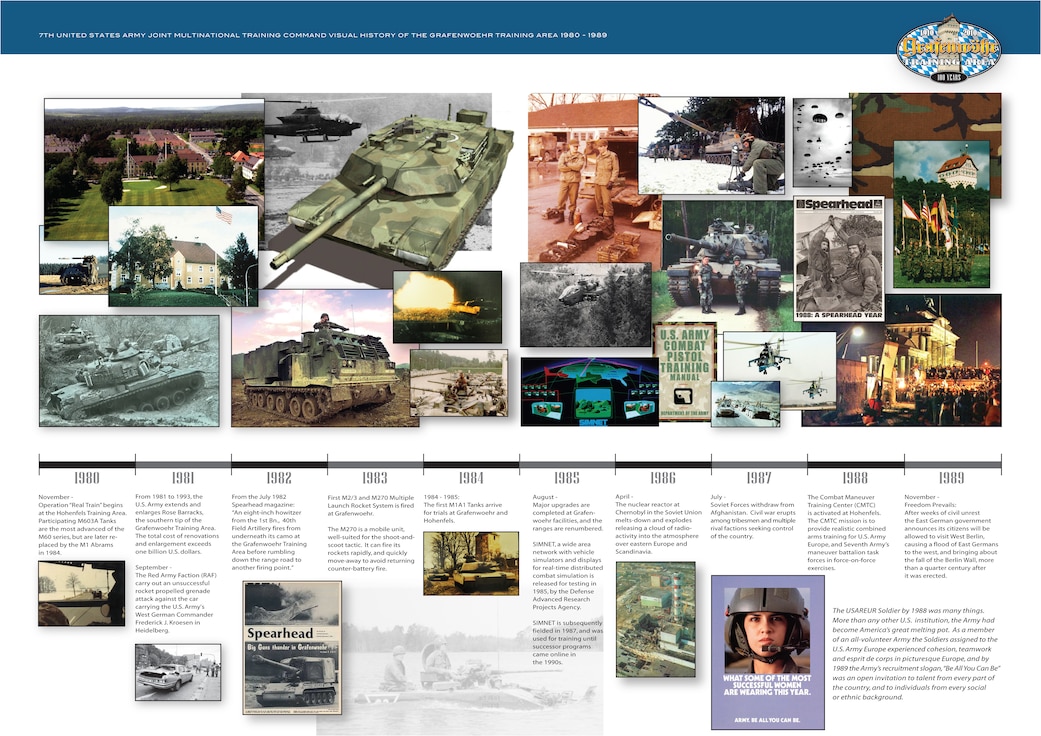Open the 1981 damaged car street photo
1041x736 pixels.
(178, 672)
